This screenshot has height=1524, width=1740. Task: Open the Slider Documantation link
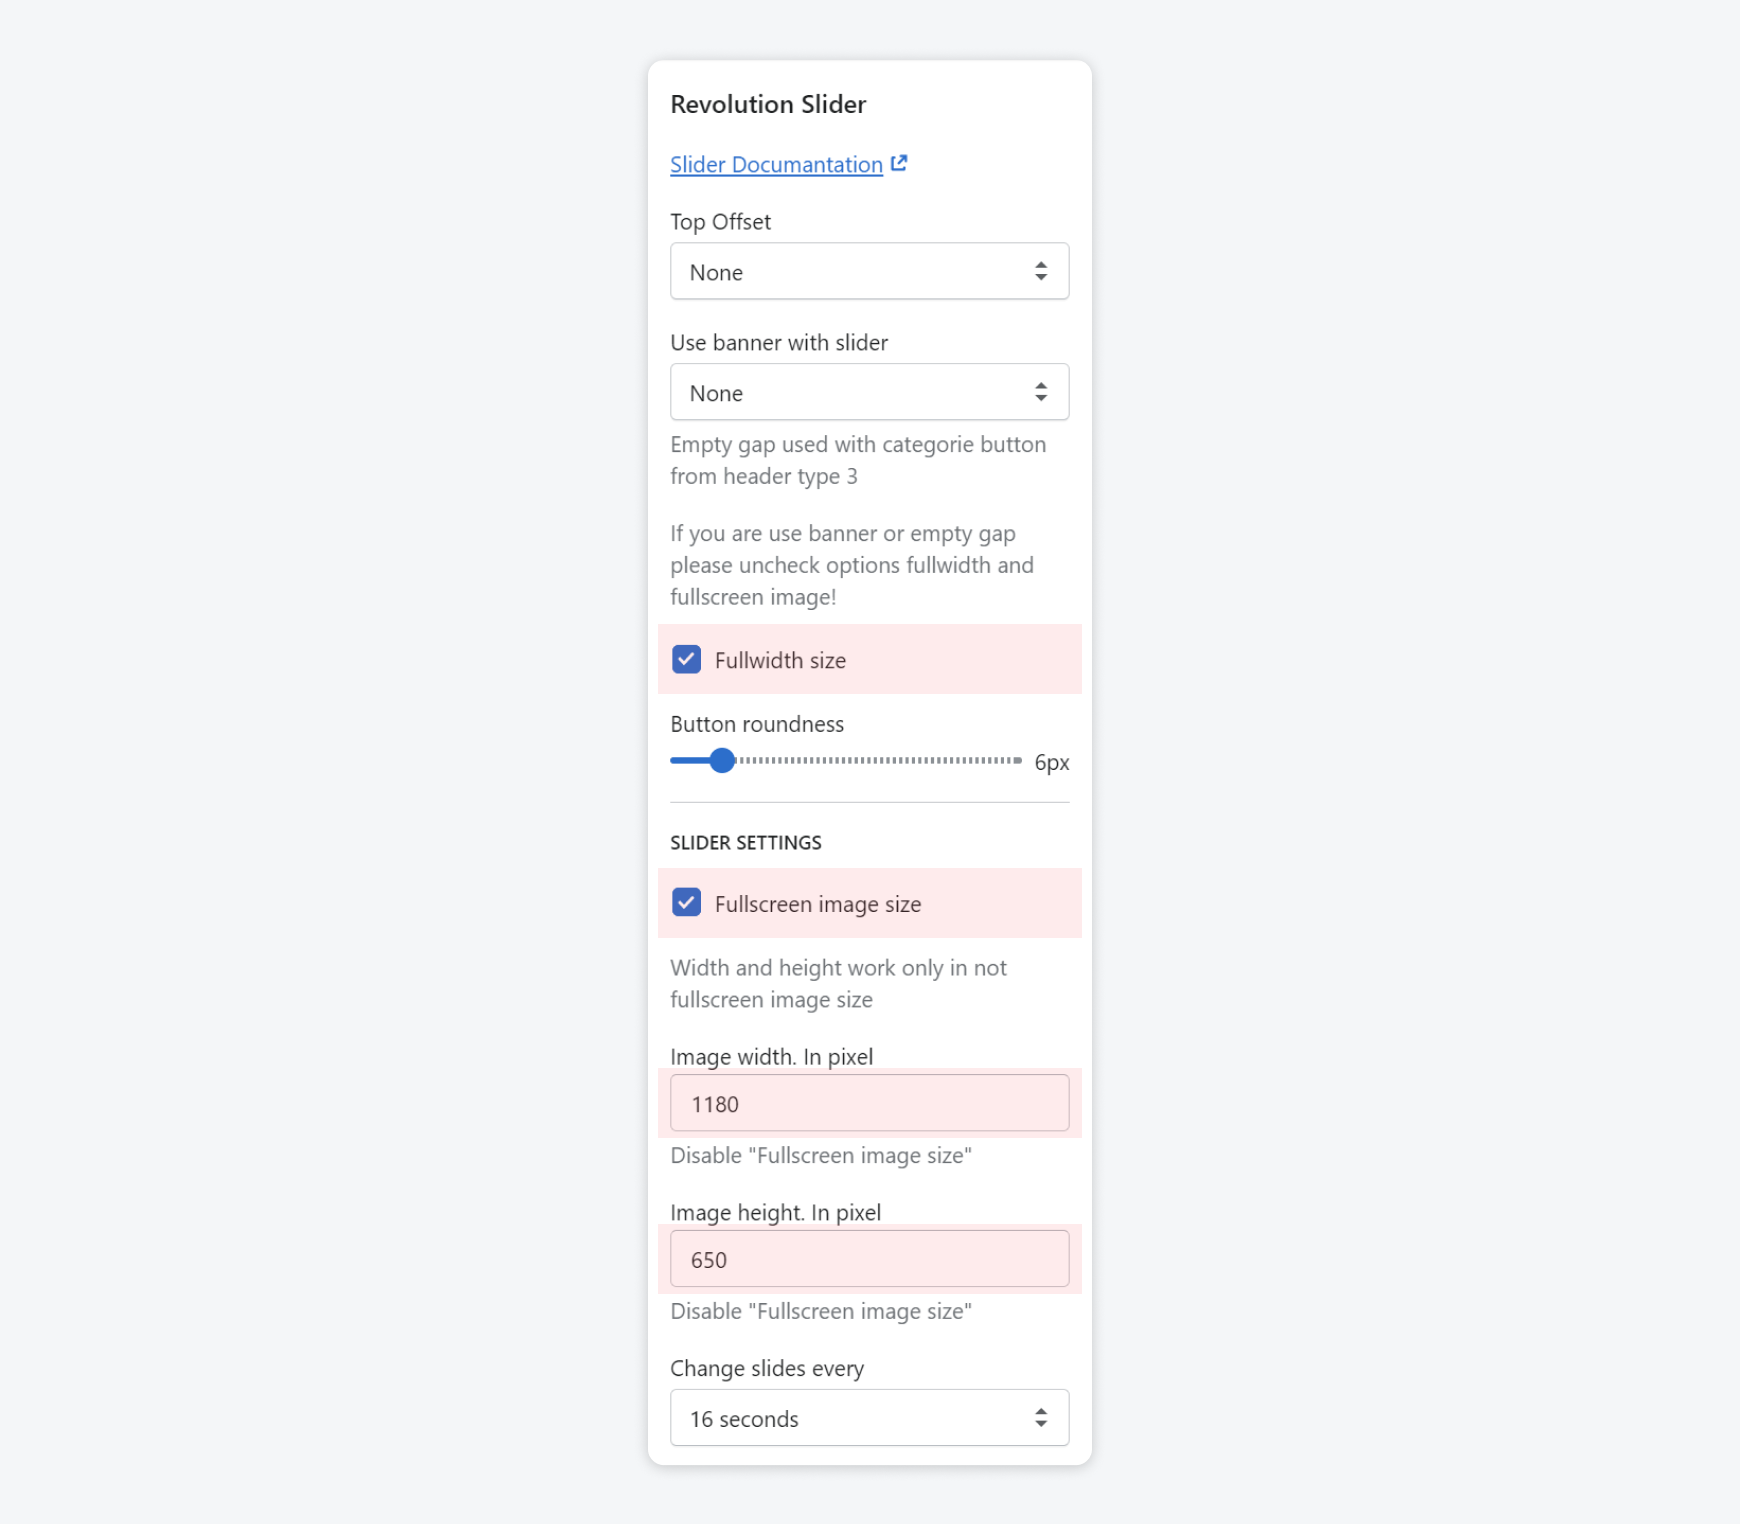(776, 165)
